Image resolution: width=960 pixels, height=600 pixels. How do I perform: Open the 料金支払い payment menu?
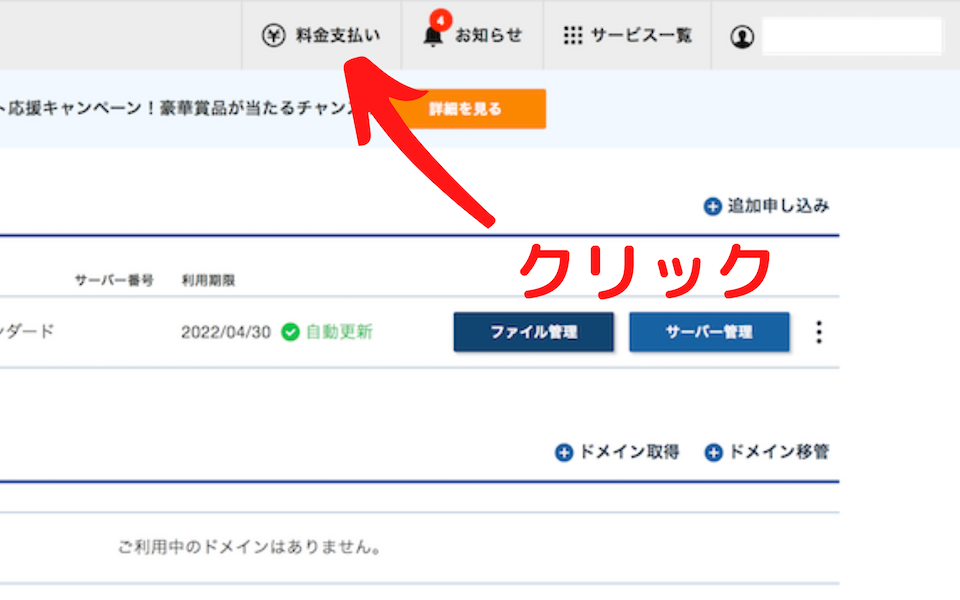coord(321,35)
